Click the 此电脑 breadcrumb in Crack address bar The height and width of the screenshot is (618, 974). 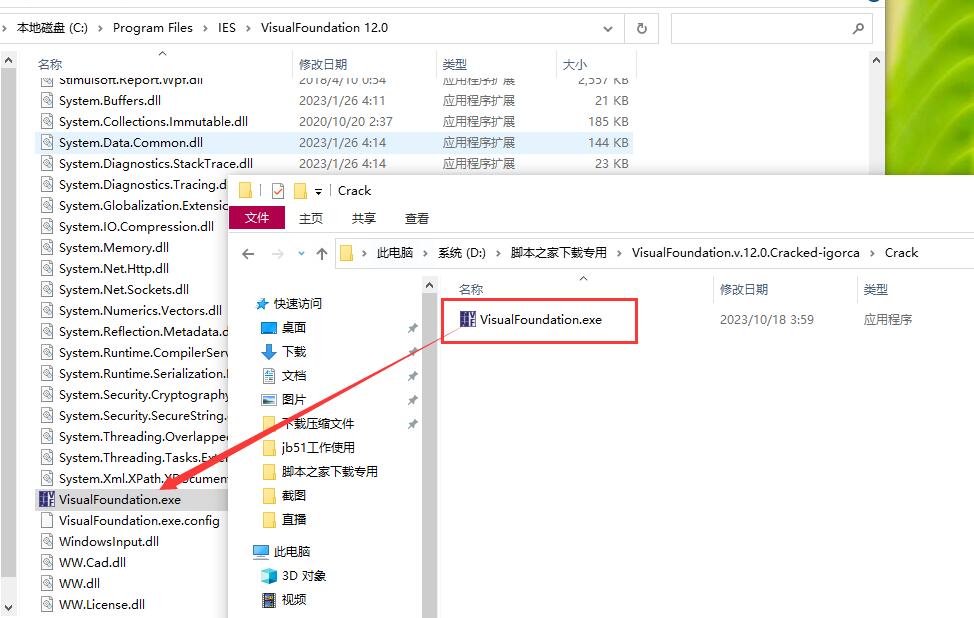pyautogui.click(x=394, y=253)
